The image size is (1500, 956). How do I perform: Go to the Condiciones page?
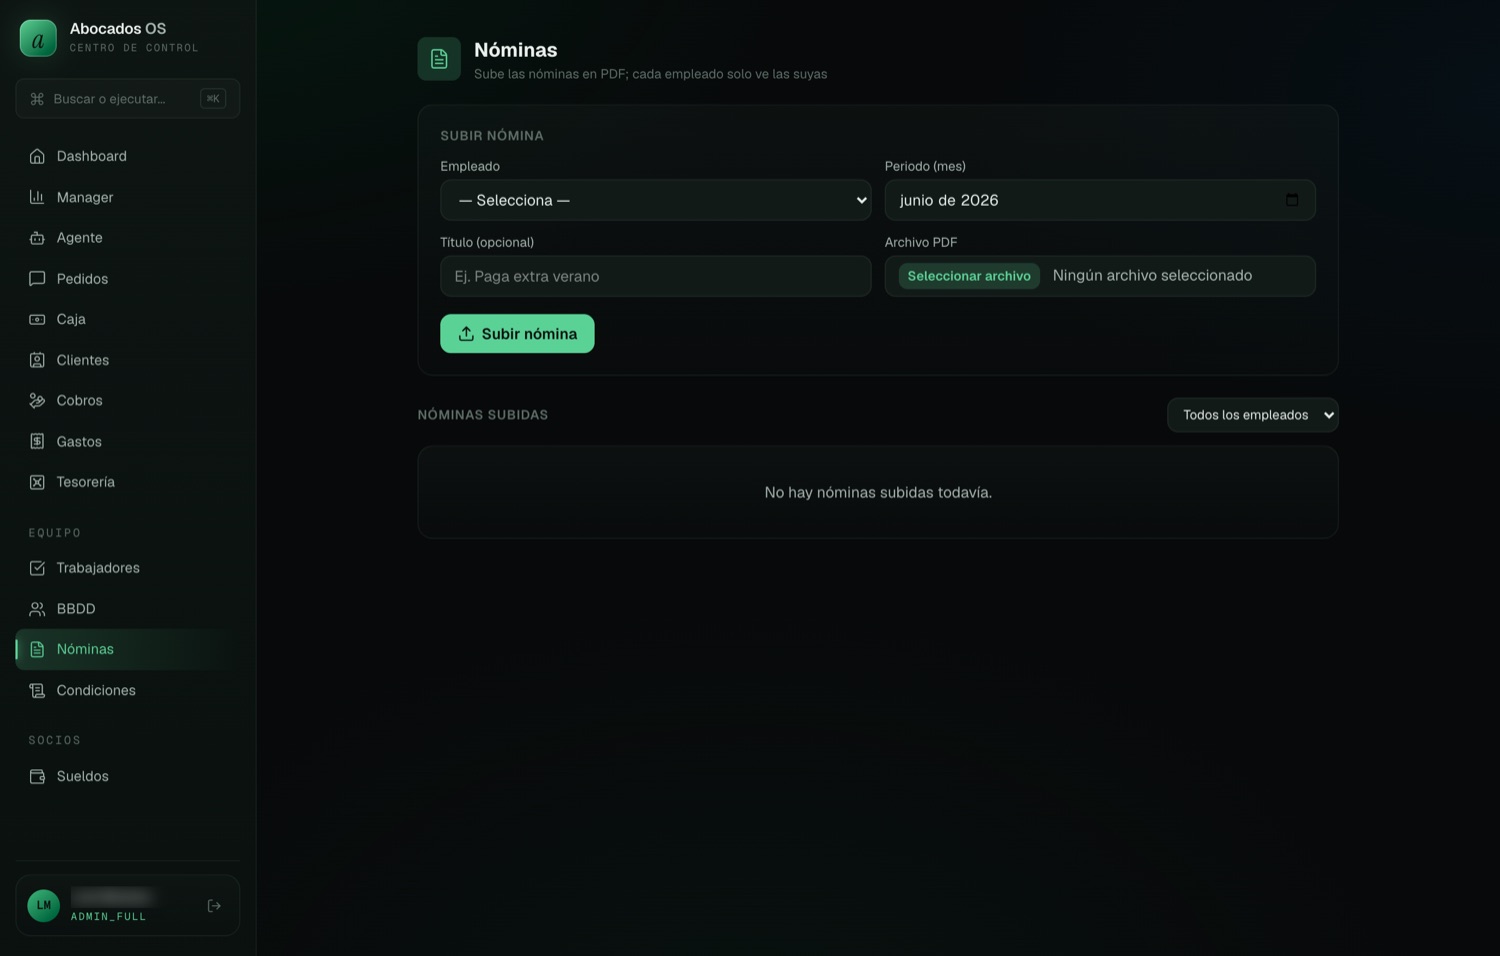(x=128, y=690)
